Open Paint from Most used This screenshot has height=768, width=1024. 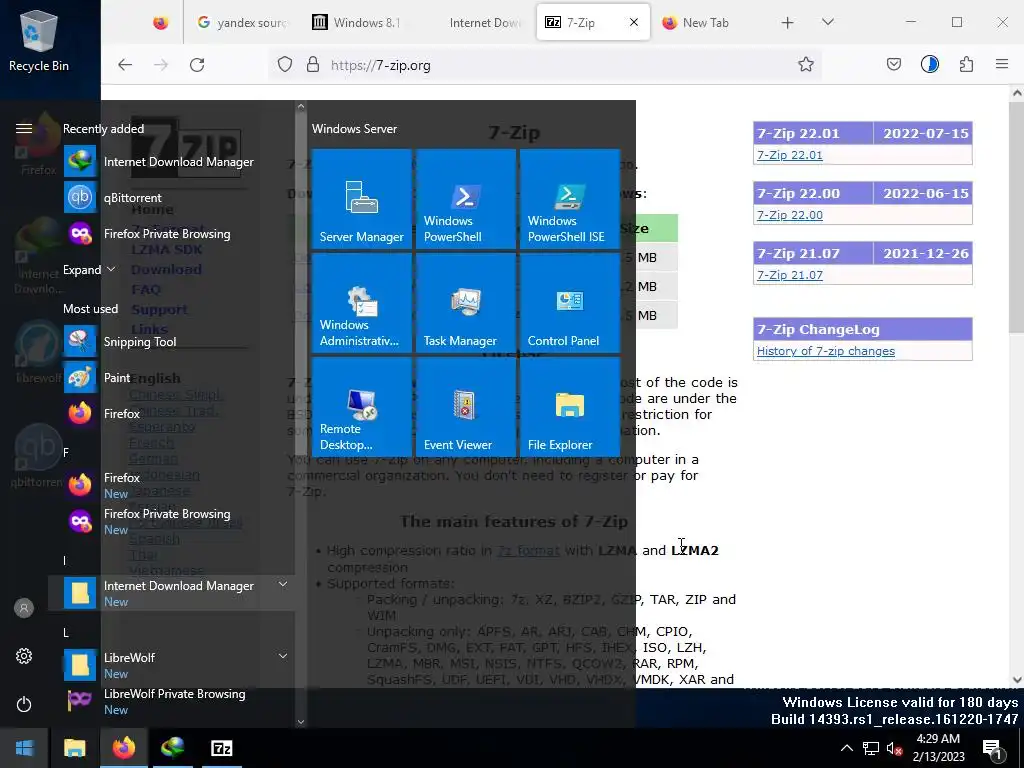[171, 377]
